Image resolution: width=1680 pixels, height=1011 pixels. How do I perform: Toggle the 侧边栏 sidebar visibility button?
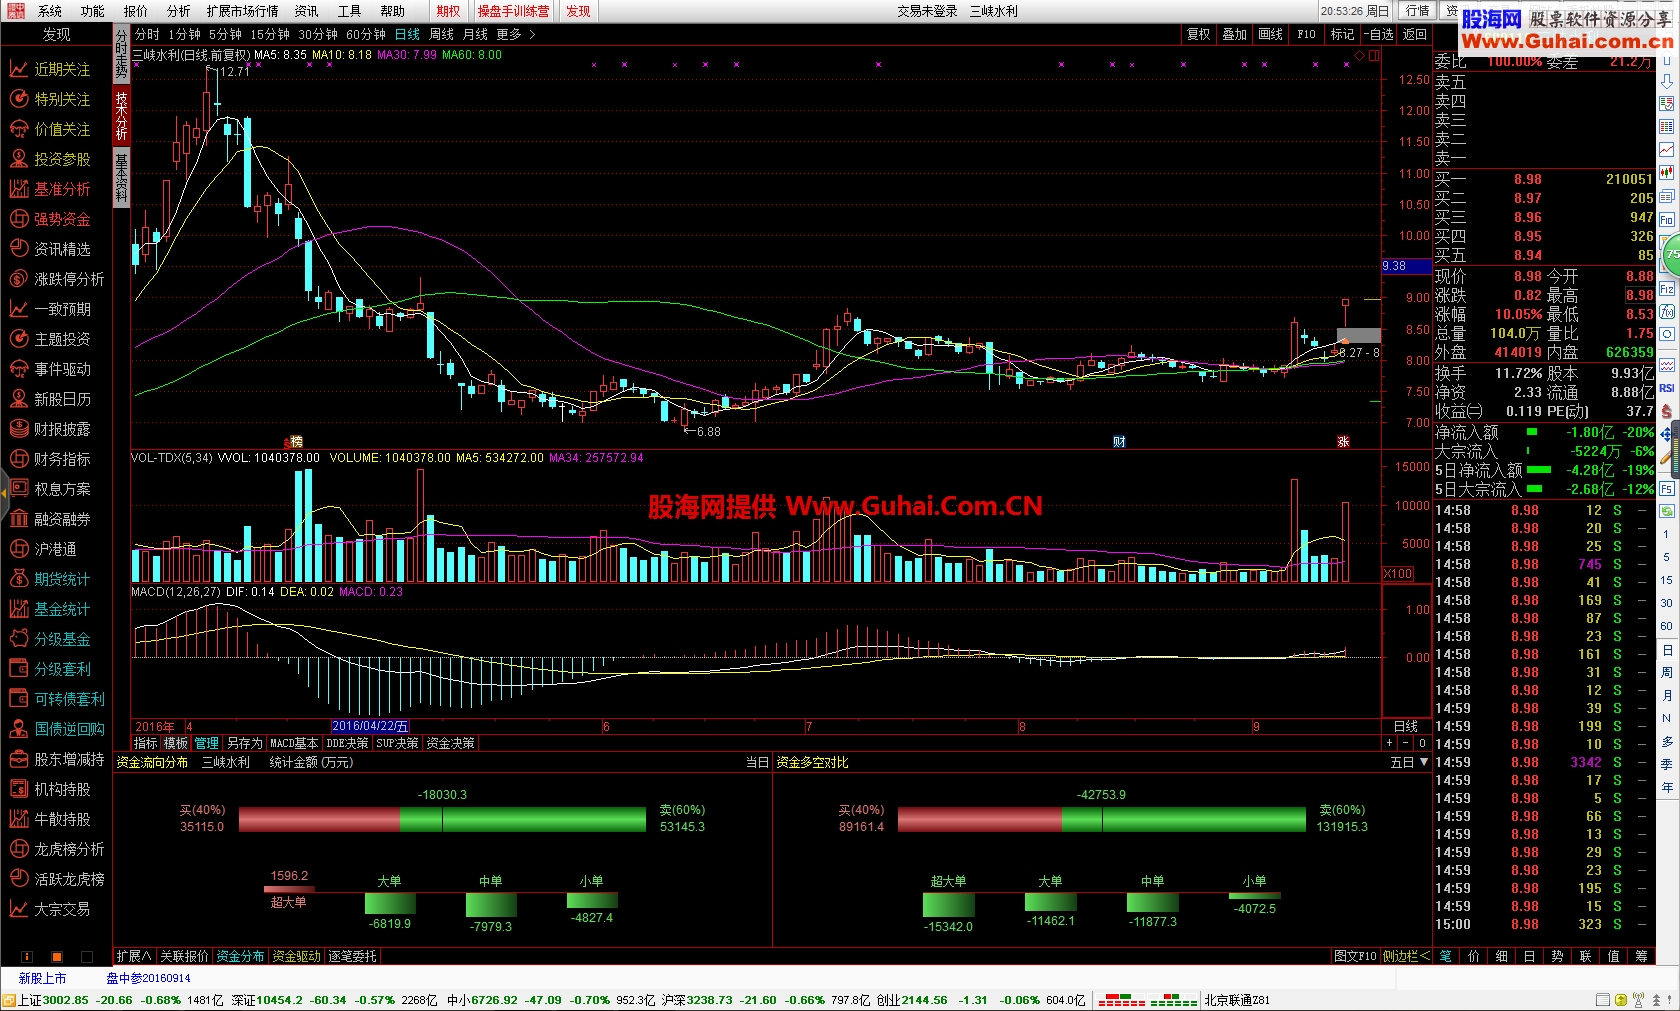coord(1405,956)
